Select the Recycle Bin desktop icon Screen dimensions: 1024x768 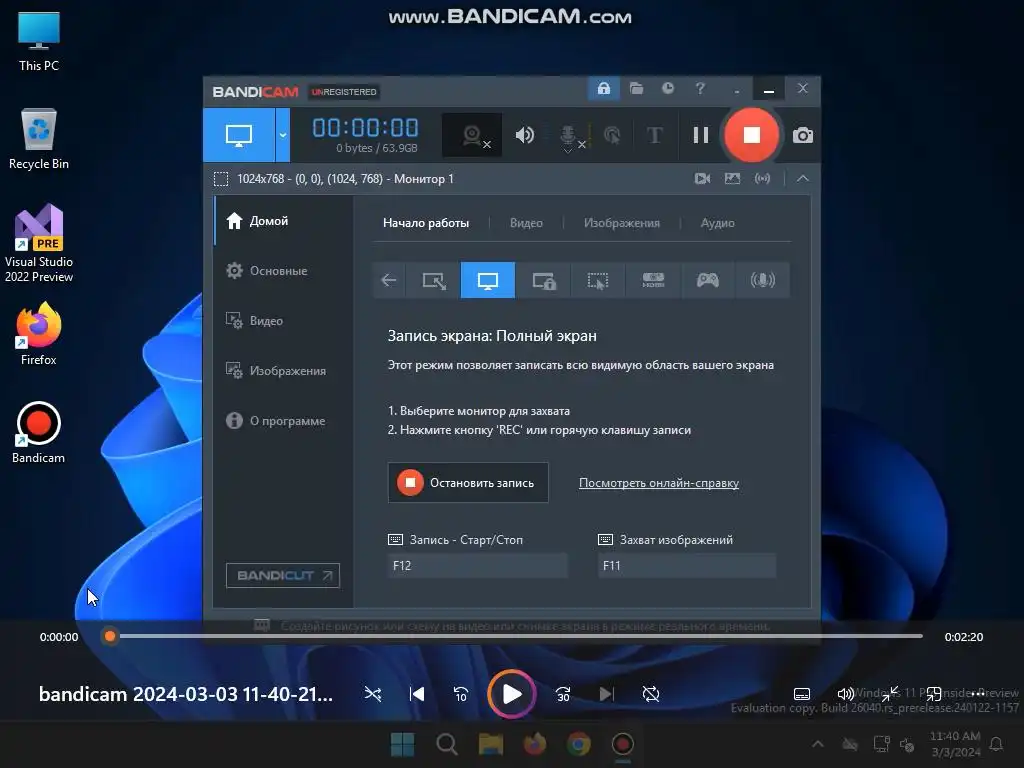click(39, 139)
